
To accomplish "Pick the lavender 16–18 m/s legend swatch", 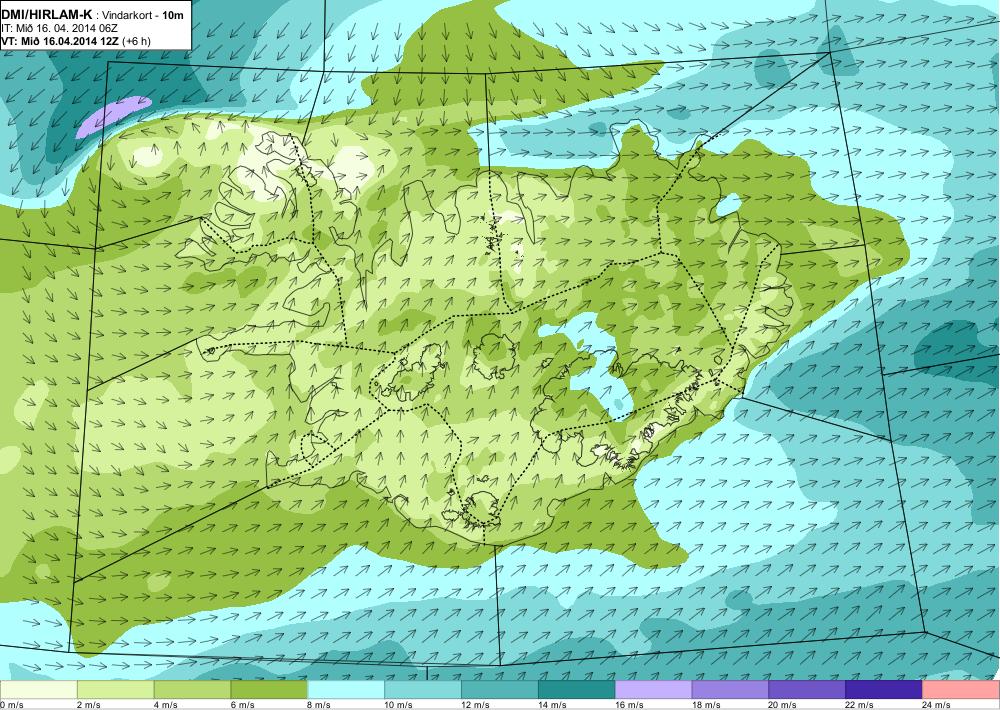I will click(653, 690).
